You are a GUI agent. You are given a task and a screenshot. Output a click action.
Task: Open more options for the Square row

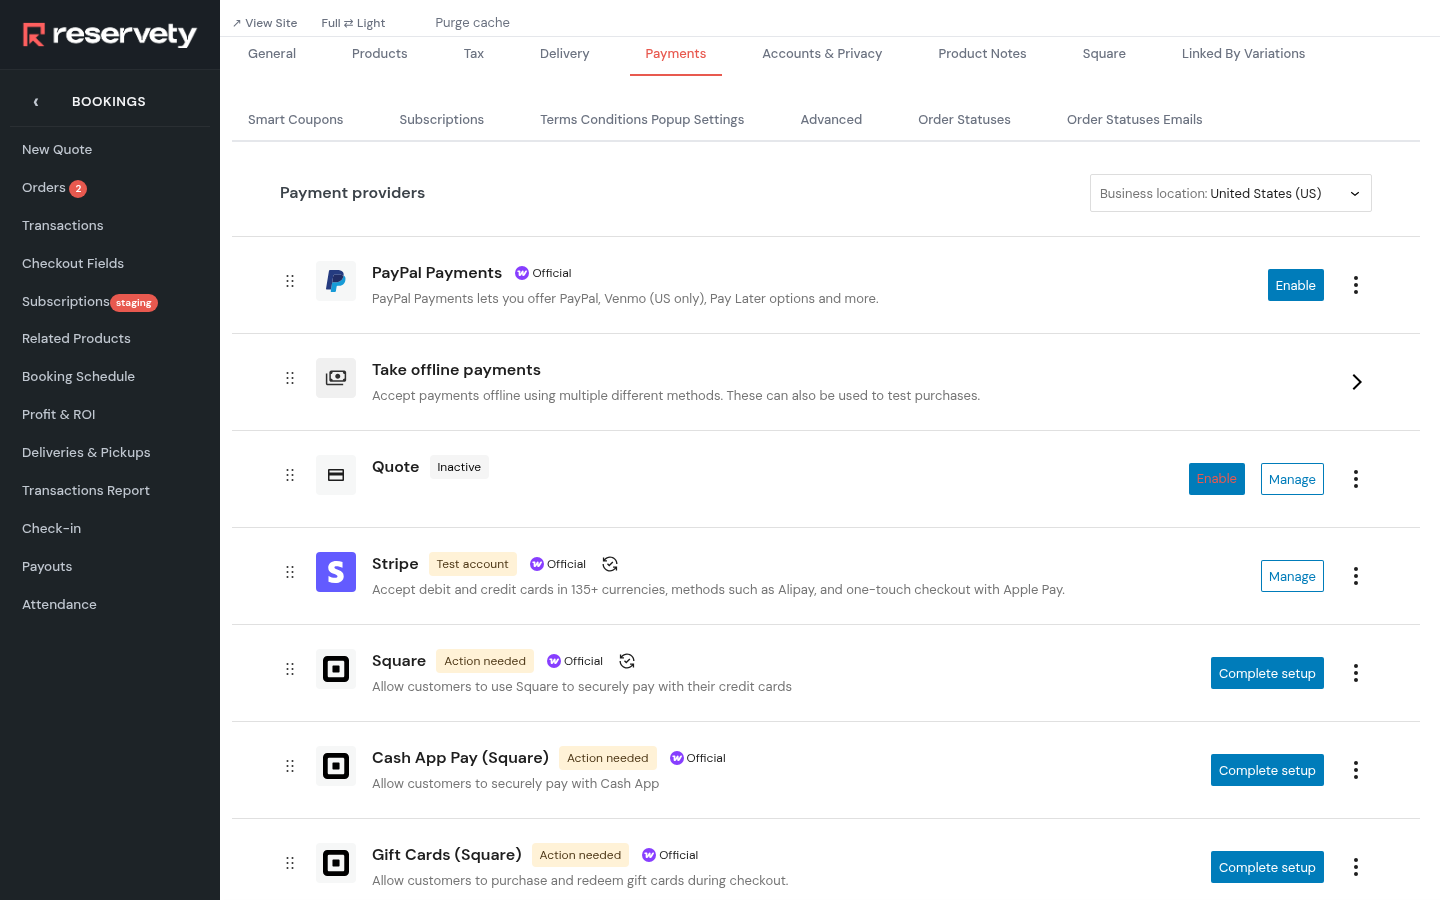[1356, 673]
